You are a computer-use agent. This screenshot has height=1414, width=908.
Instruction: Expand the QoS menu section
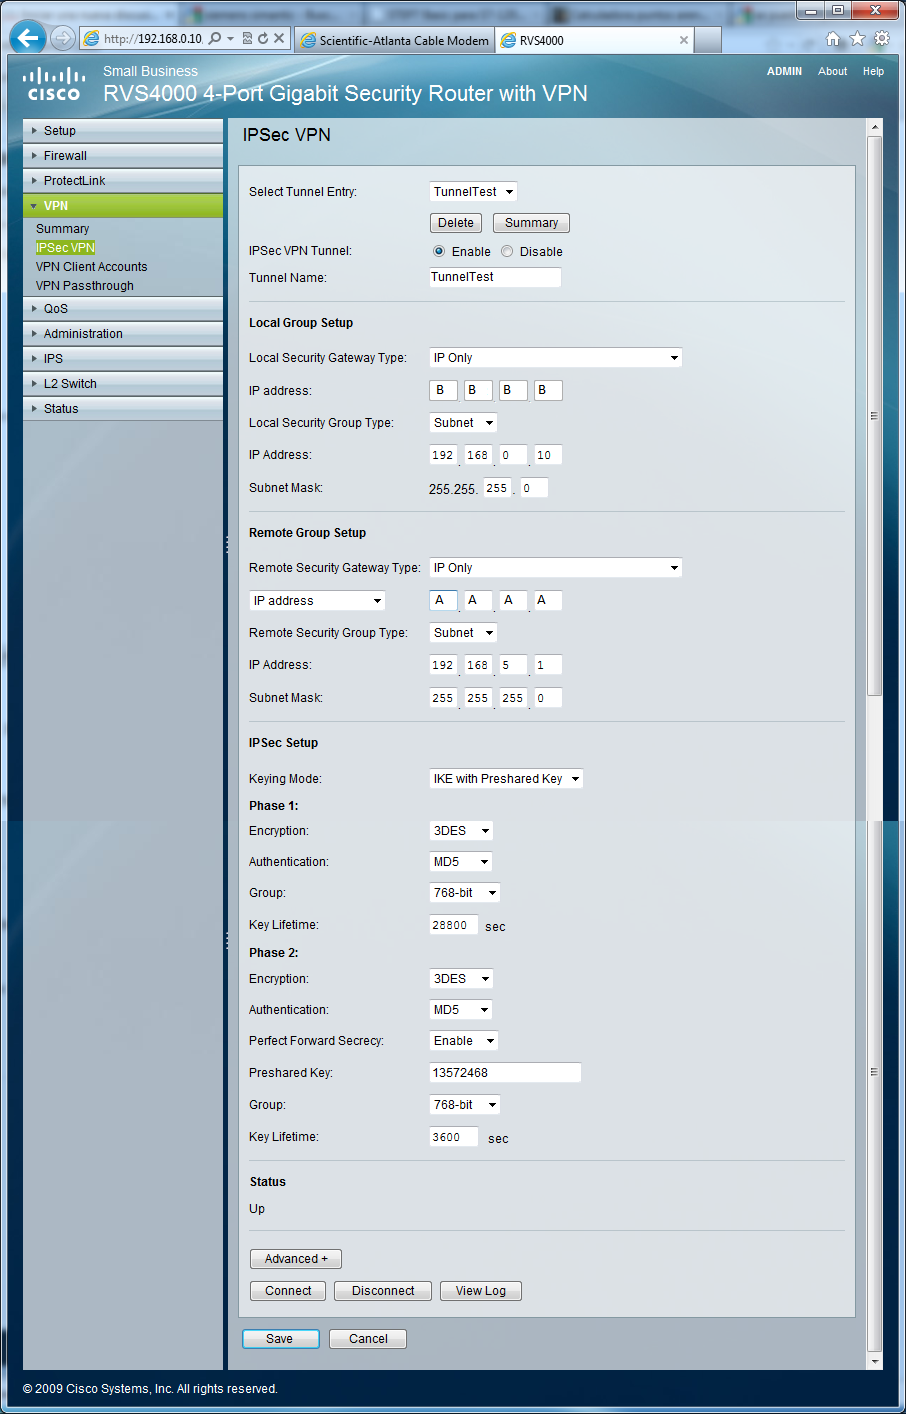pyautogui.click(x=123, y=309)
